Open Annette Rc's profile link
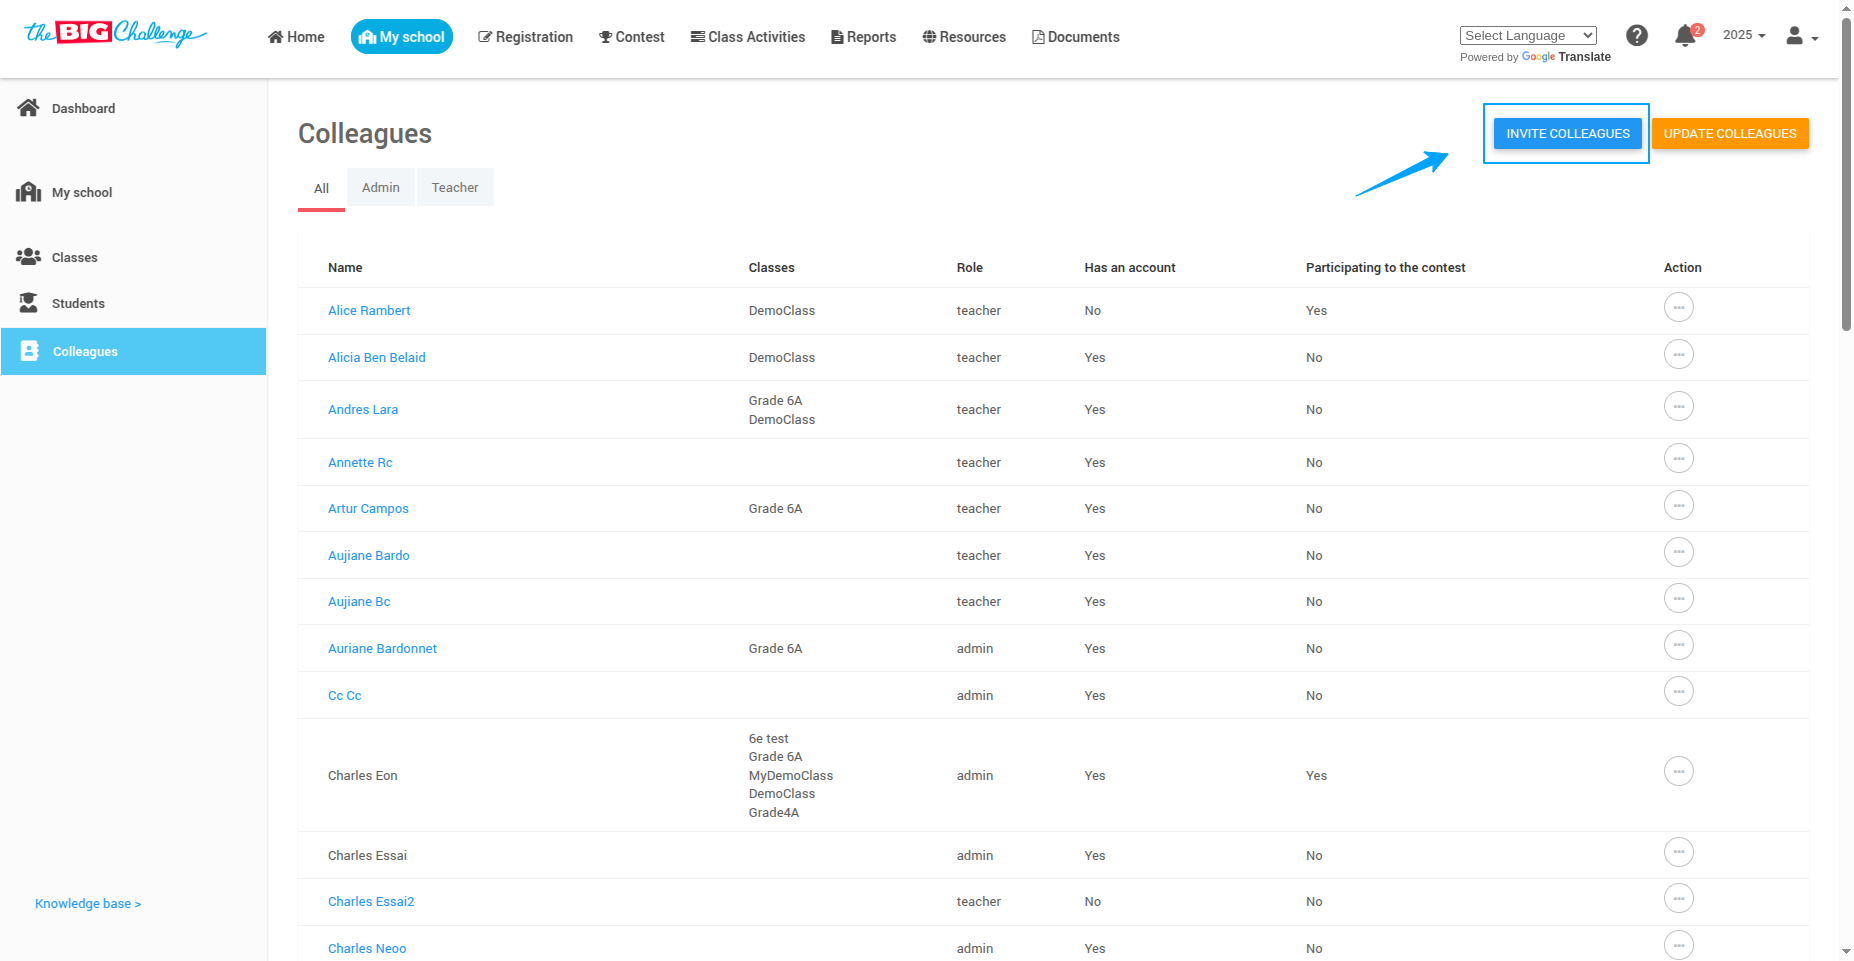Screen dimensions: 1854x961 360,462
